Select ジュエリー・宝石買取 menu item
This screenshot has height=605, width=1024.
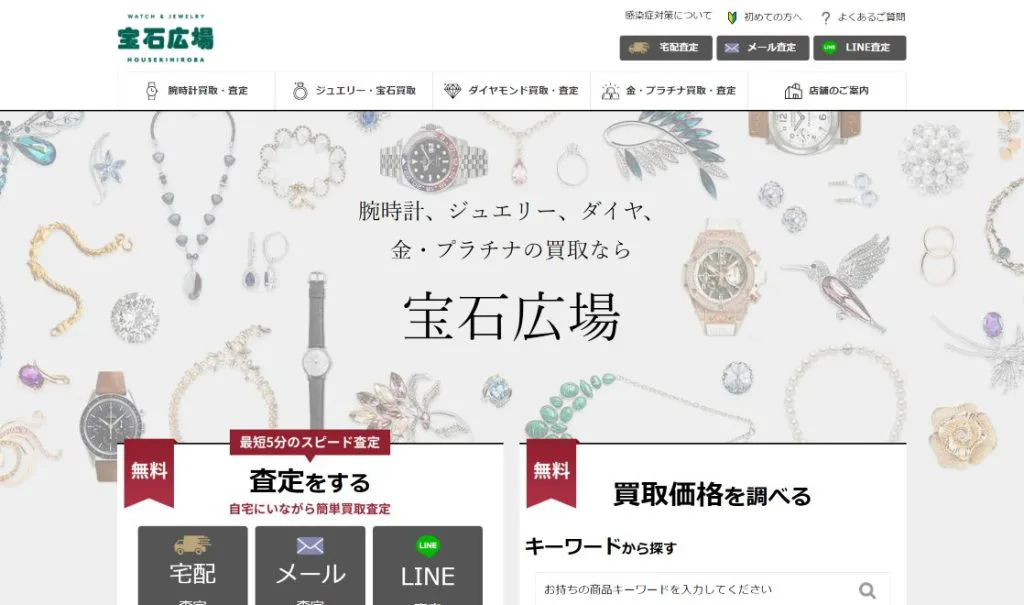tap(354, 91)
